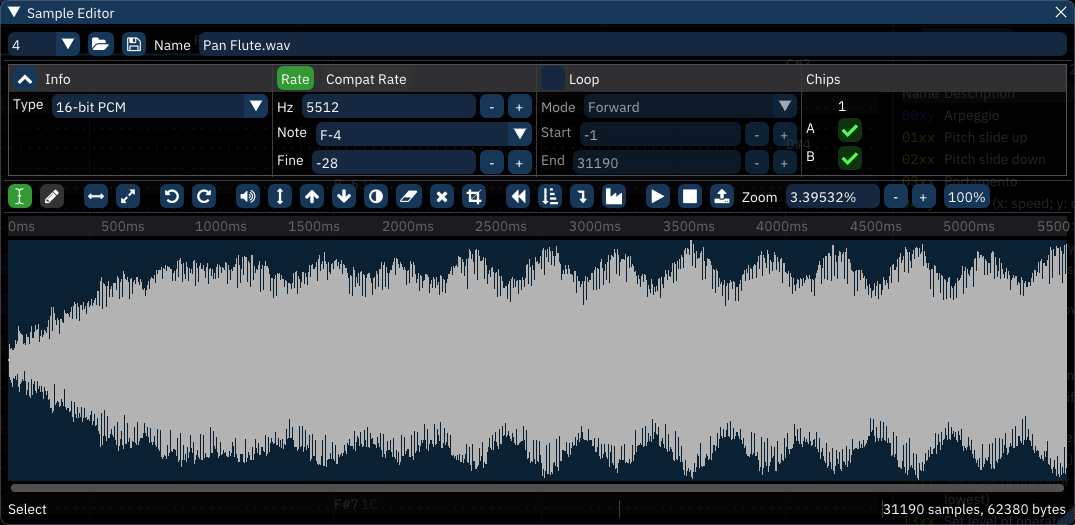Apply silence with the eraser icon
The image size is (1075, 525).
click(x=408, y=197)
